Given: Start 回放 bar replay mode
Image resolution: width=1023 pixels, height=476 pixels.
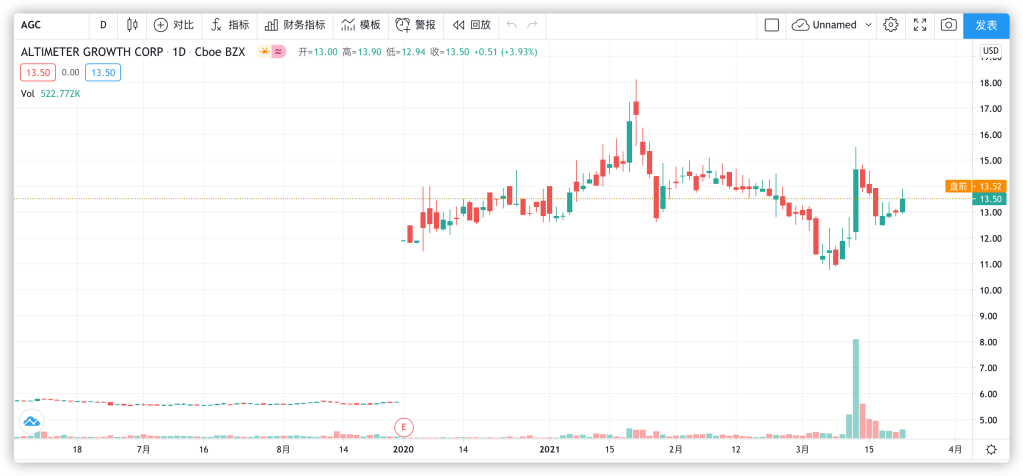Looking at the screenshot, I should click(471, 24).
